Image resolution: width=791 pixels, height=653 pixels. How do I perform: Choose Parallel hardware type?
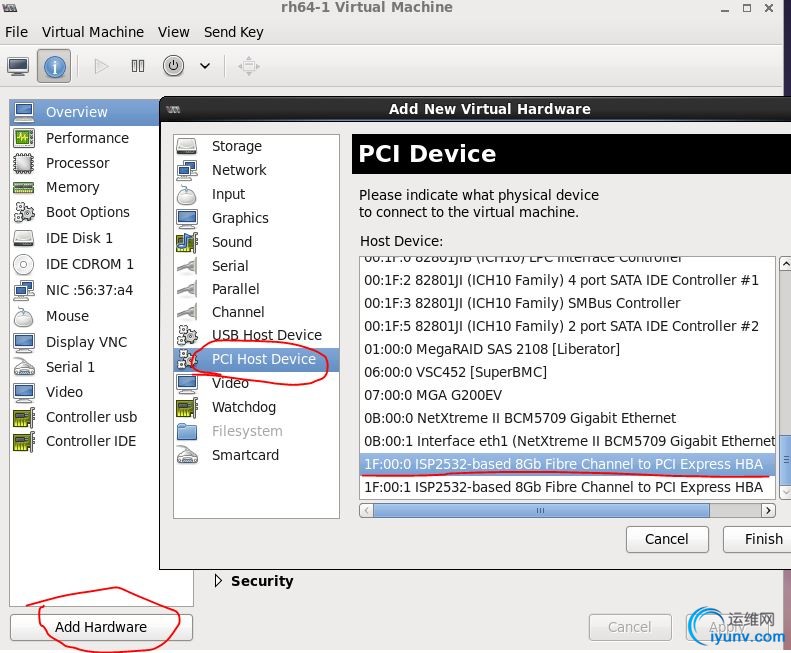coord(256,289)
